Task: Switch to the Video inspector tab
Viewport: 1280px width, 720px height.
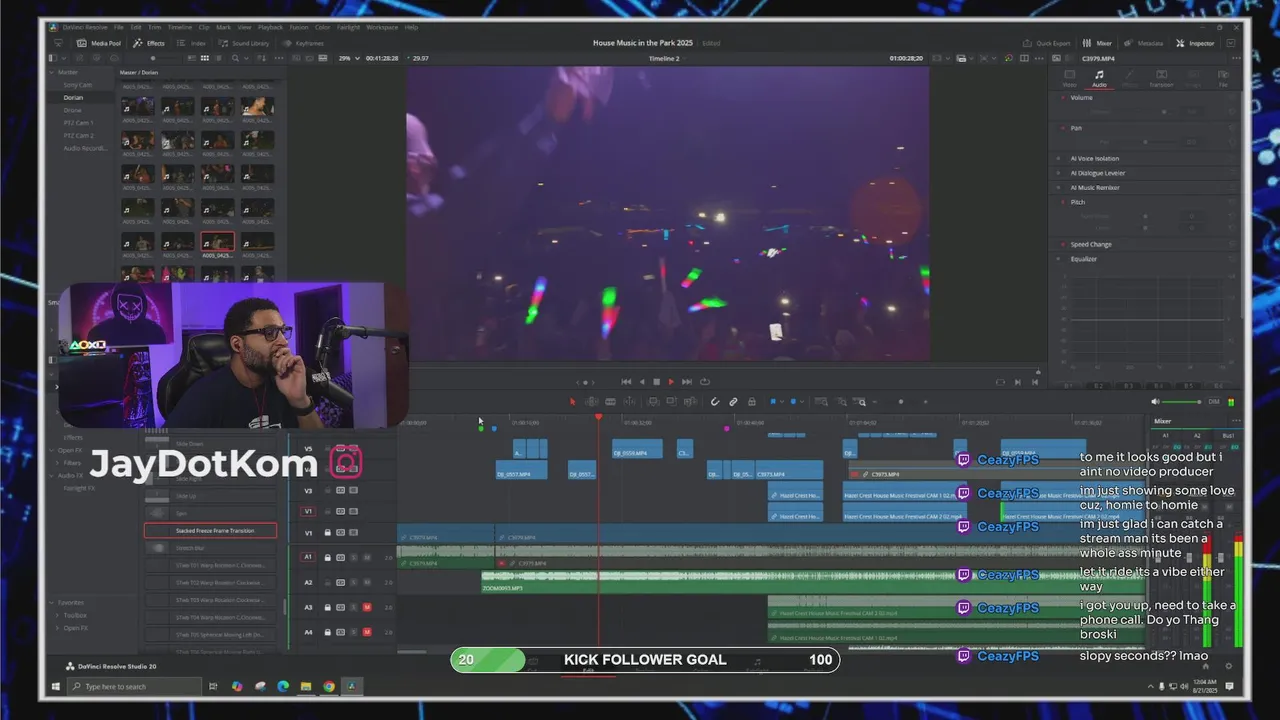Action: point(1069,78)
